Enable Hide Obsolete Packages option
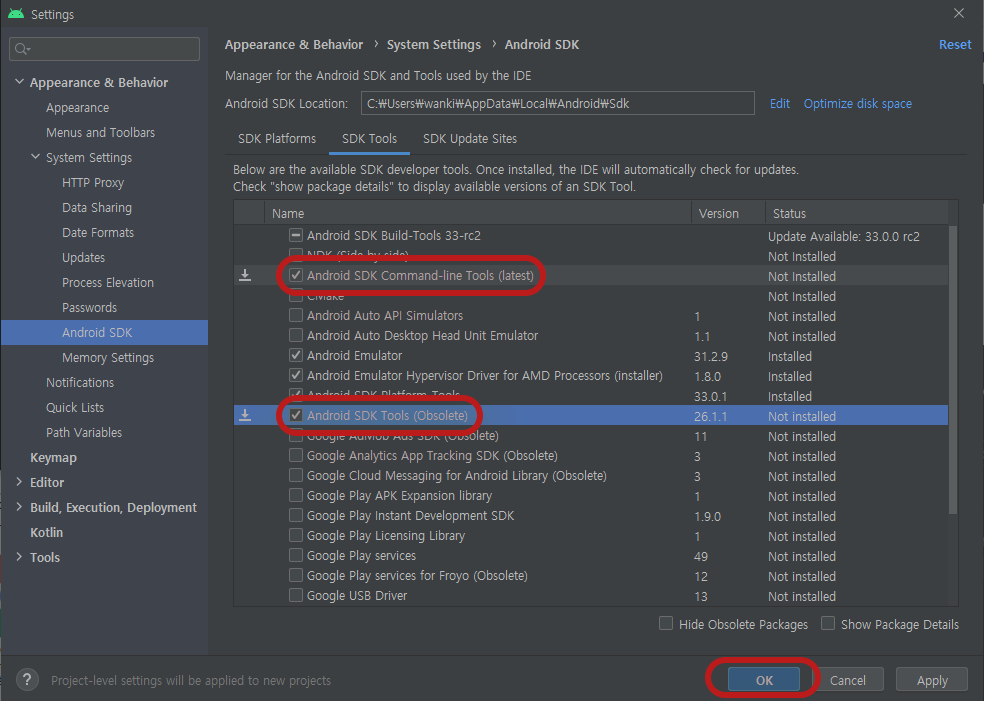The image size is (984, 701). pos(666,623)
